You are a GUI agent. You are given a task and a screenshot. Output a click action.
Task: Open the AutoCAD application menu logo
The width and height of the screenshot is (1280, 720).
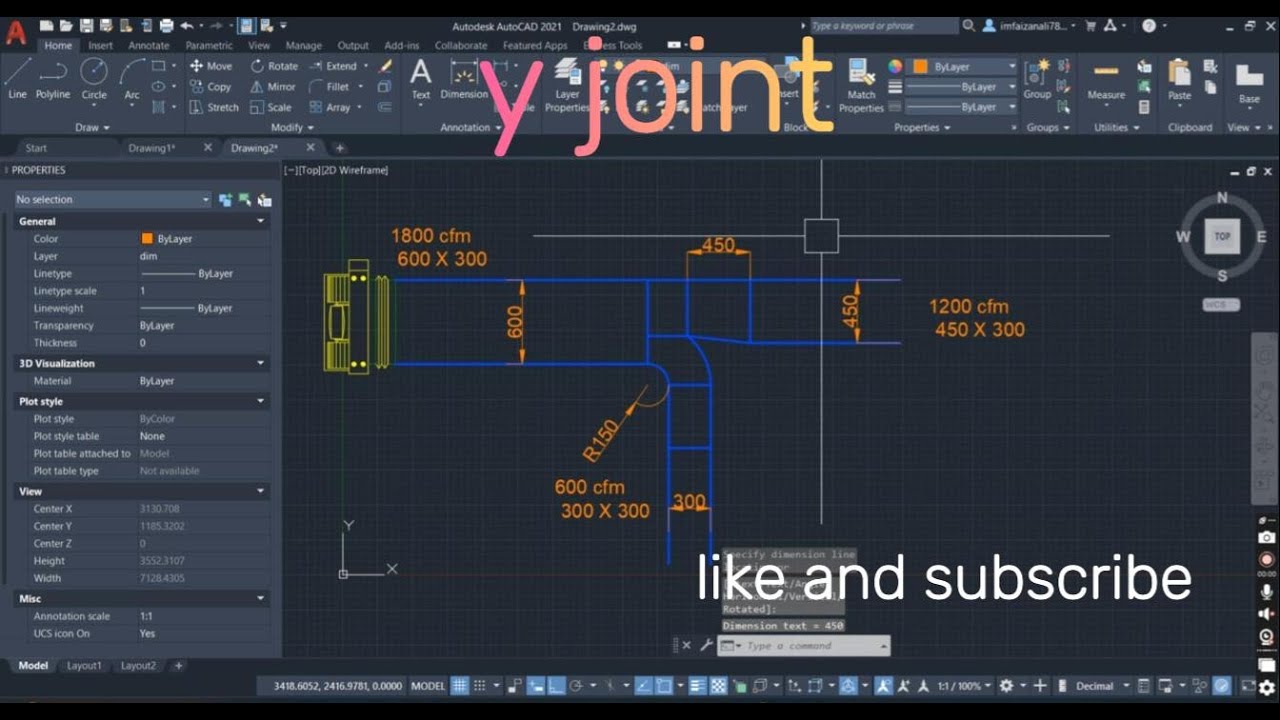16,31
